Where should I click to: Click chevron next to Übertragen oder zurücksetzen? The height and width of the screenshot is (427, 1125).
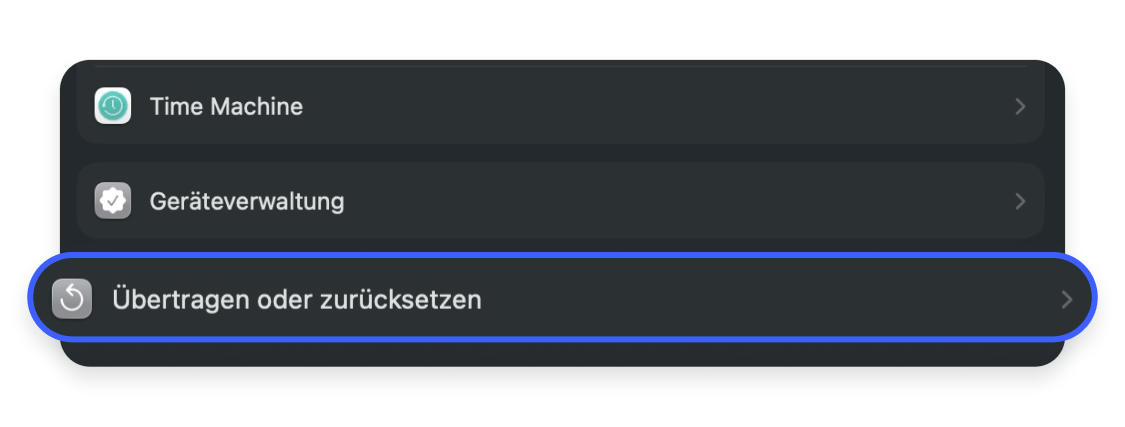[1067, 299]
